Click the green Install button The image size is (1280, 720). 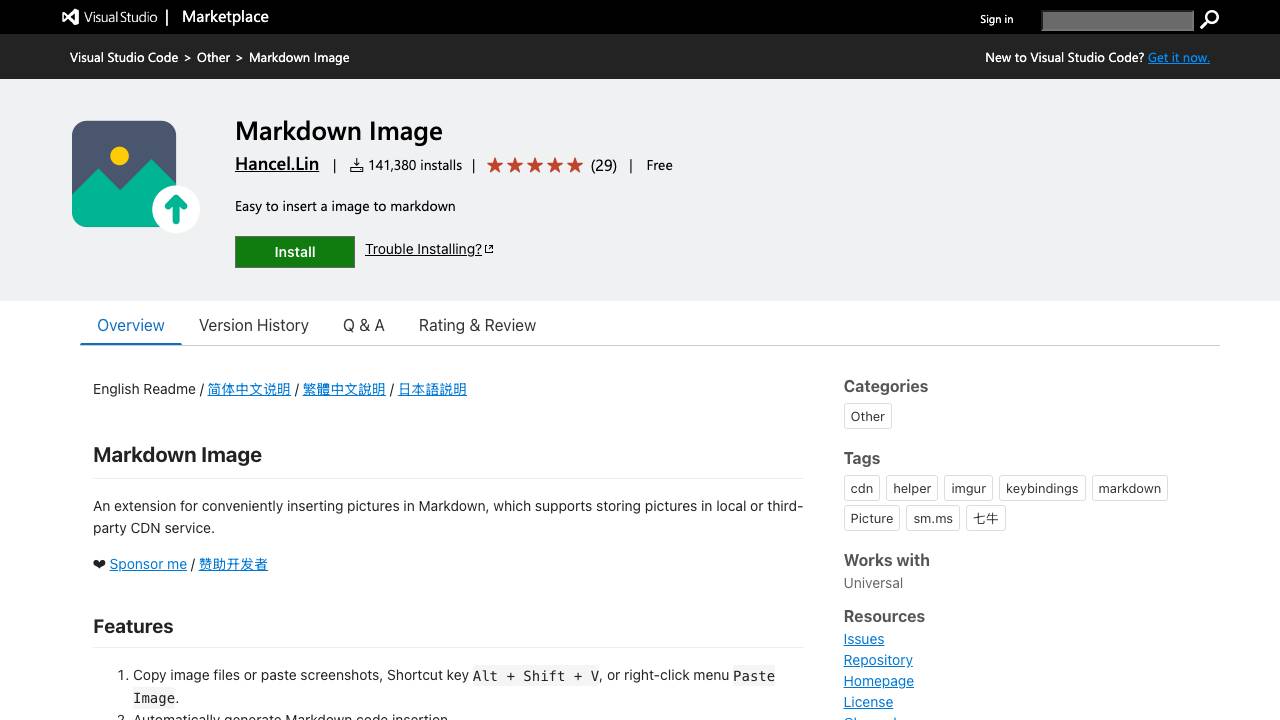pyautogui.click(x=295, y=252)
